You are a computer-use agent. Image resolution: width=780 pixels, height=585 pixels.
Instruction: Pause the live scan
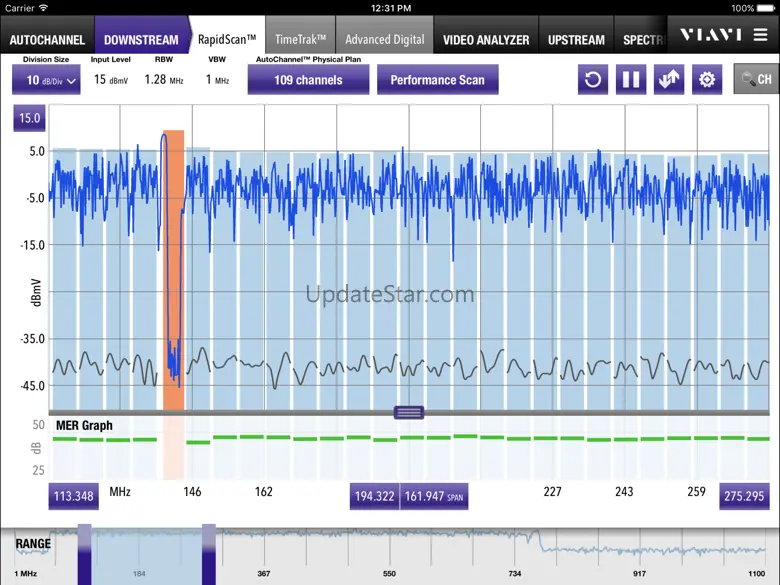pyautogui.click(x=631, y=80)
